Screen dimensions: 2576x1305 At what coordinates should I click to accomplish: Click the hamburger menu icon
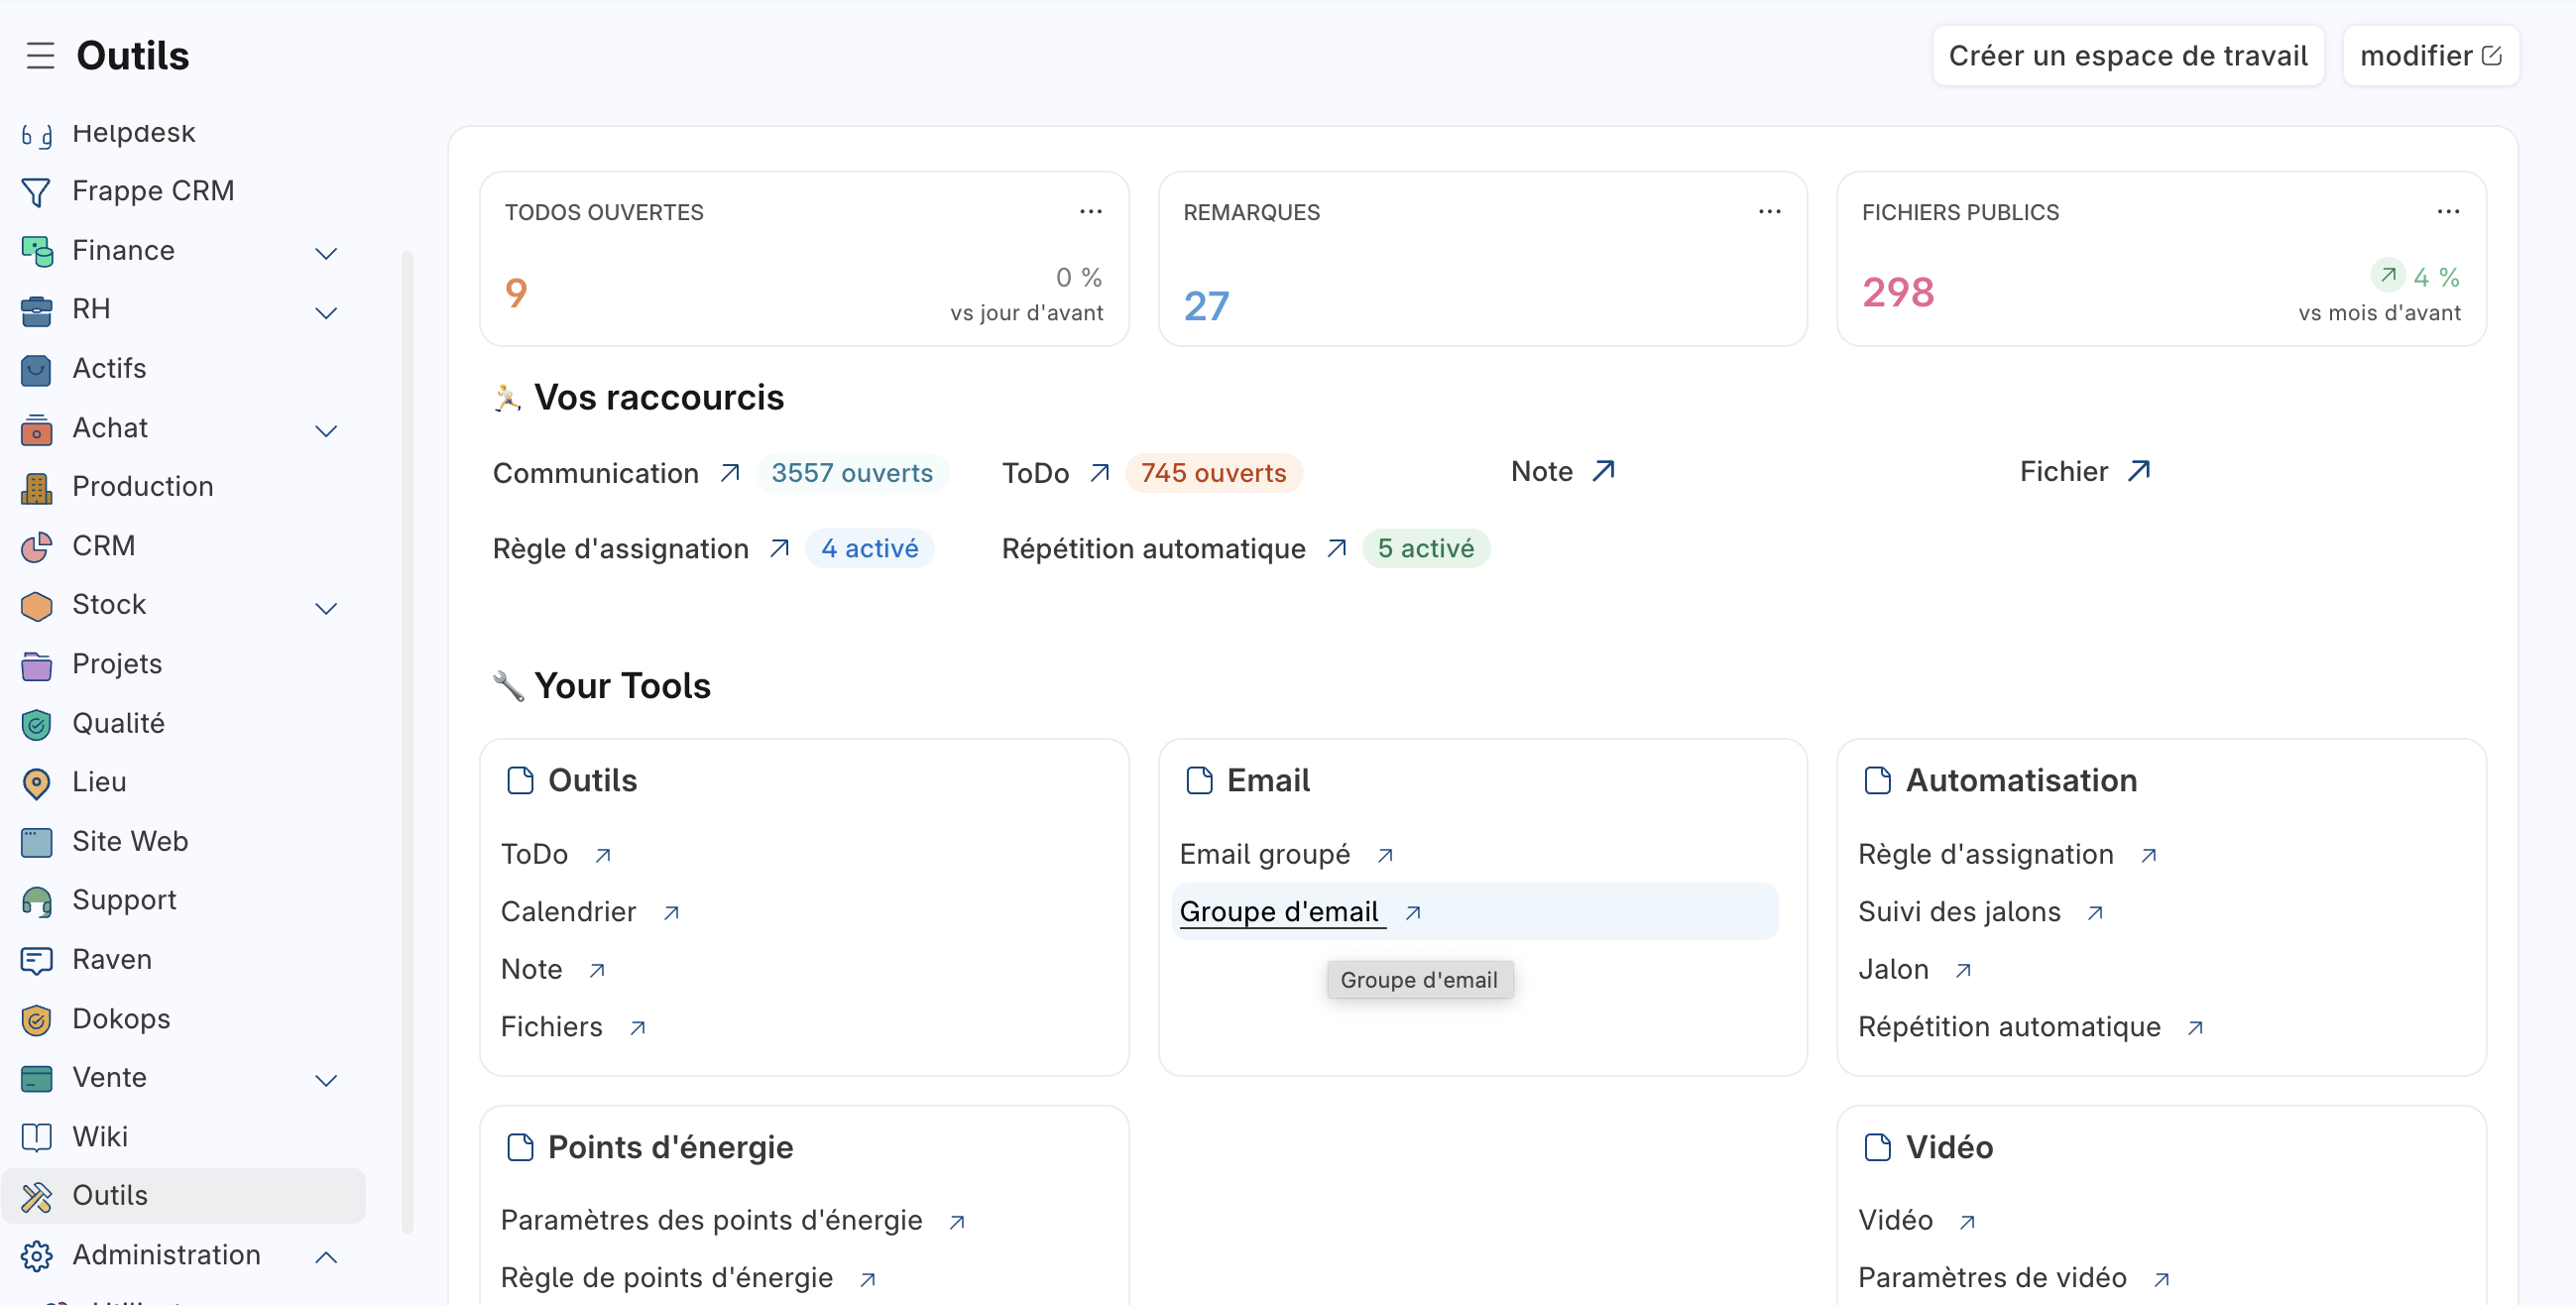coord(40,55)
